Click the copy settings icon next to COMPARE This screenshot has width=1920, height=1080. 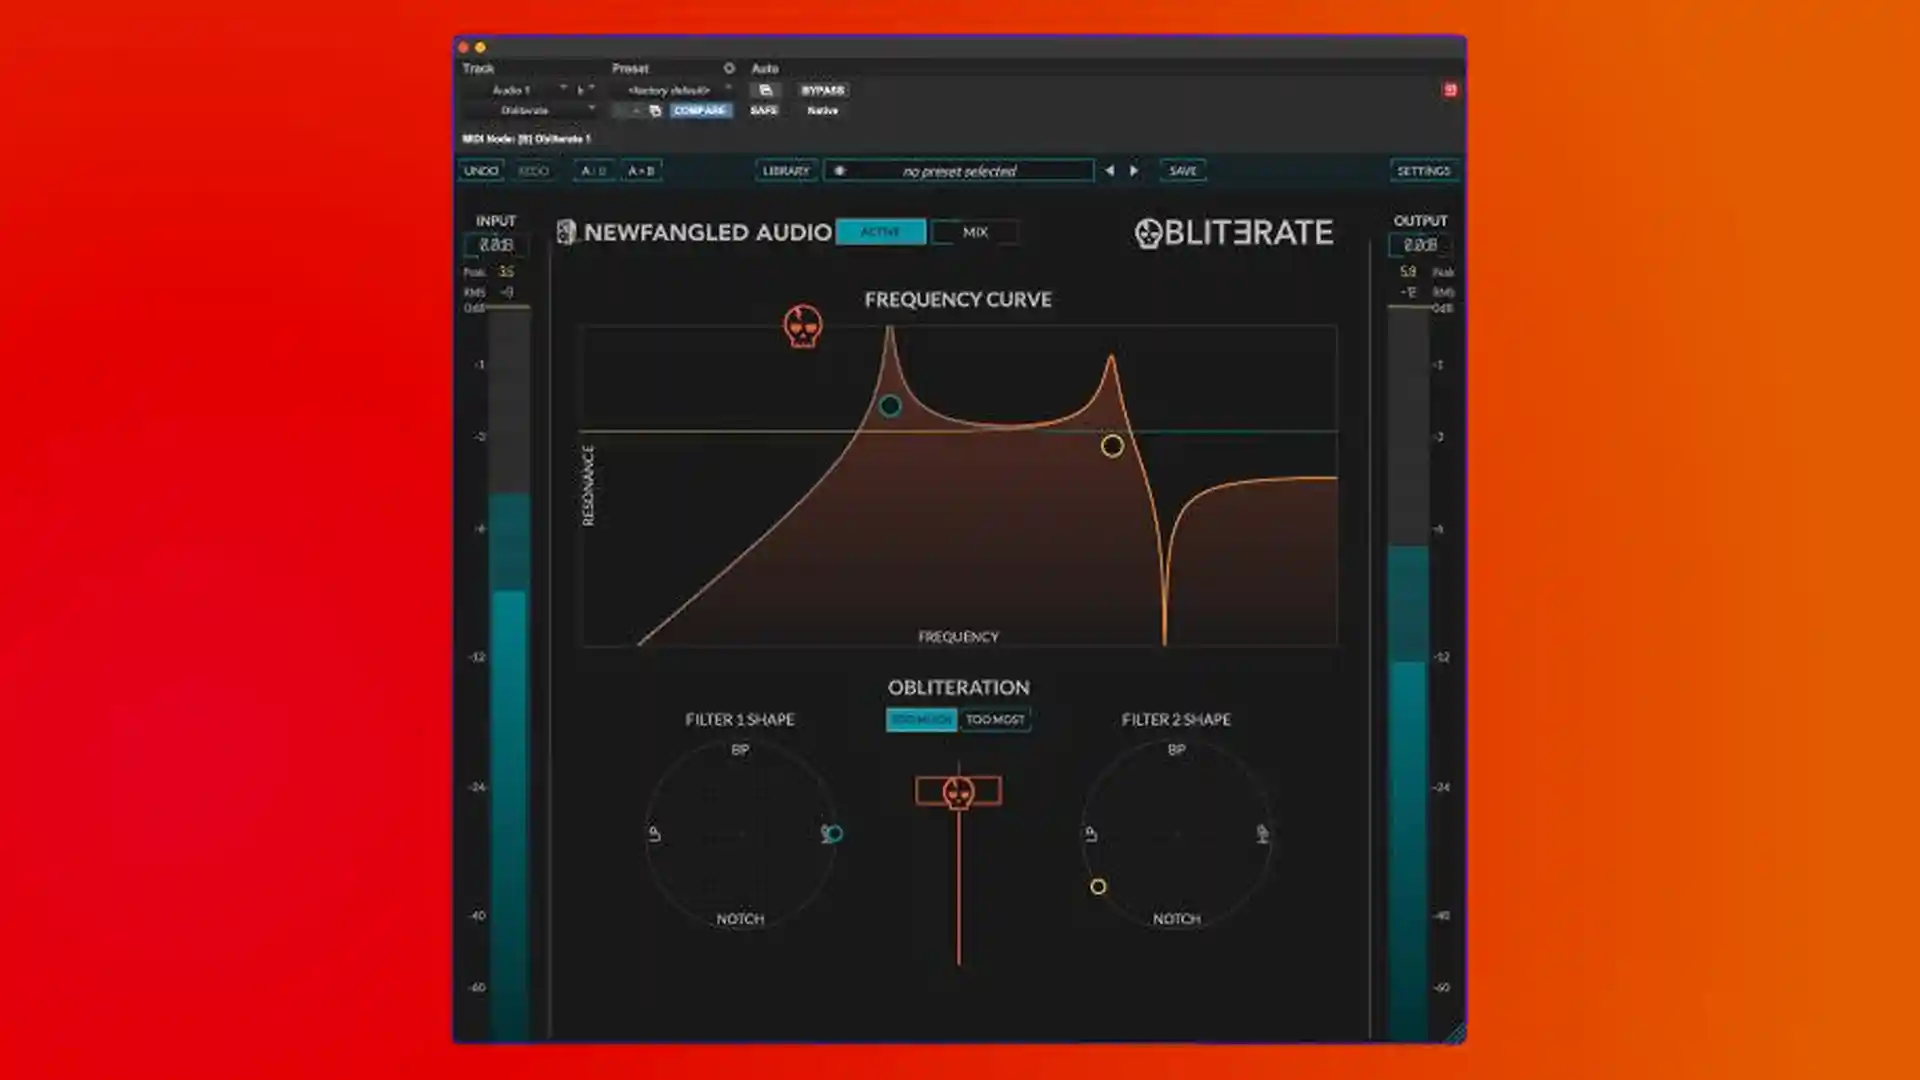click(655, 110)
